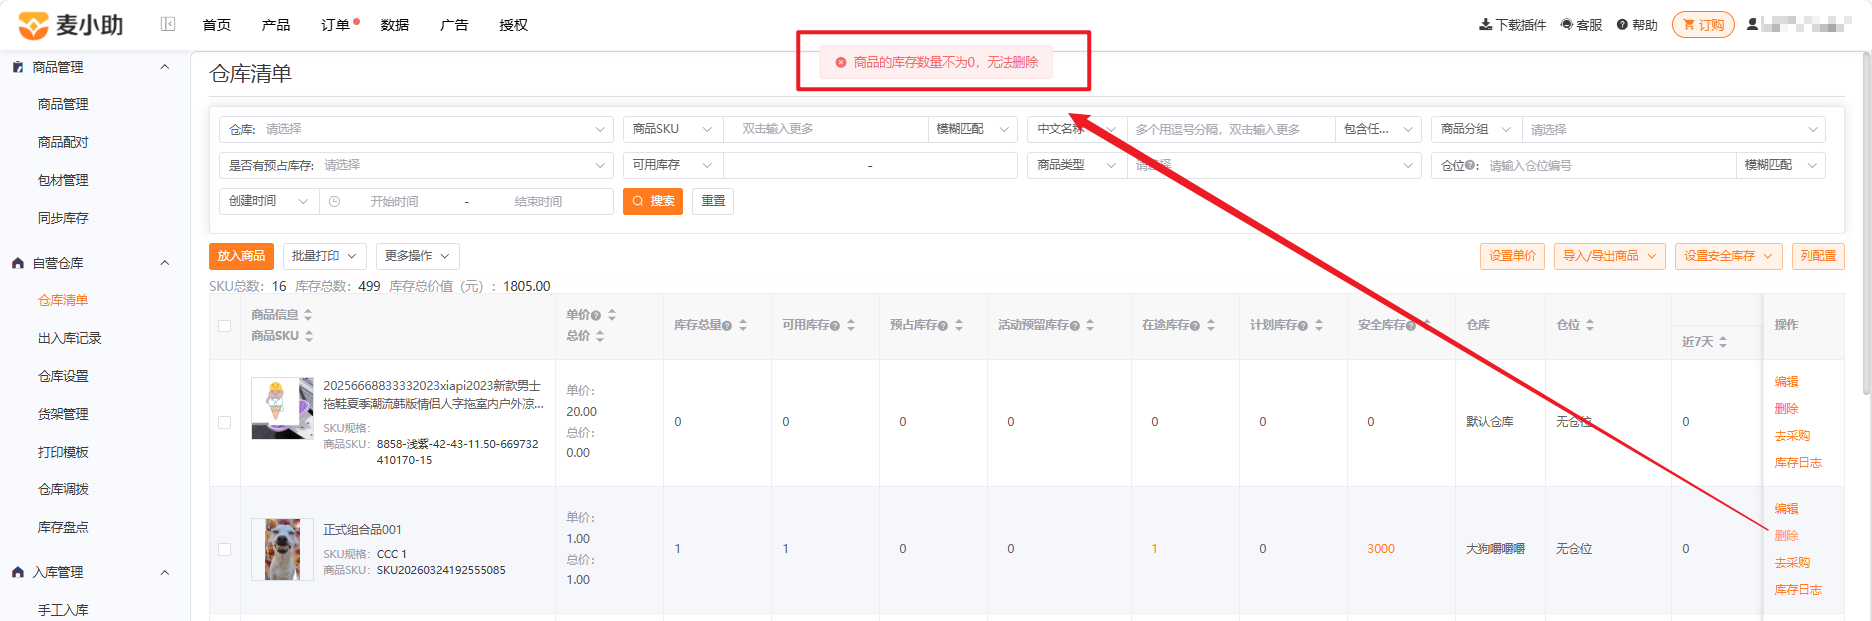This screenshot has height=621, width=1872.
Task: Sort by 活动预留库存 column arrows
Action: 1090,325
